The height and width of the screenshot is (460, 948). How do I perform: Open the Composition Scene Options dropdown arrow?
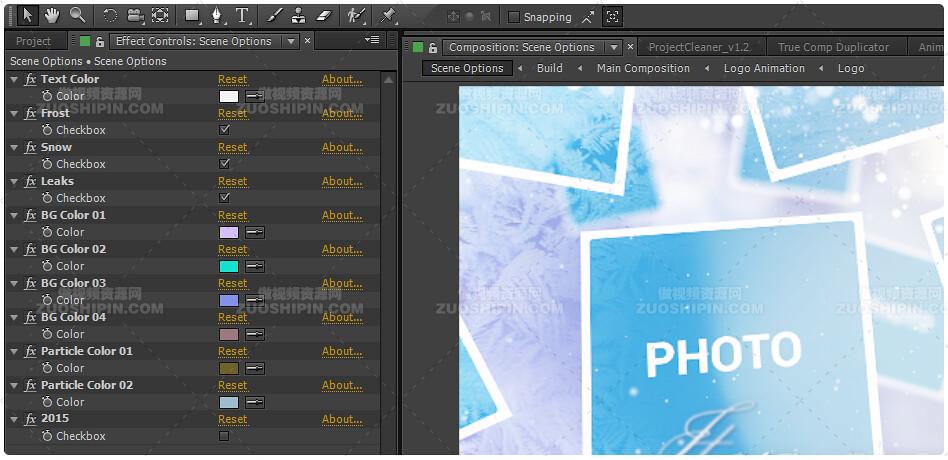(613, 47)
